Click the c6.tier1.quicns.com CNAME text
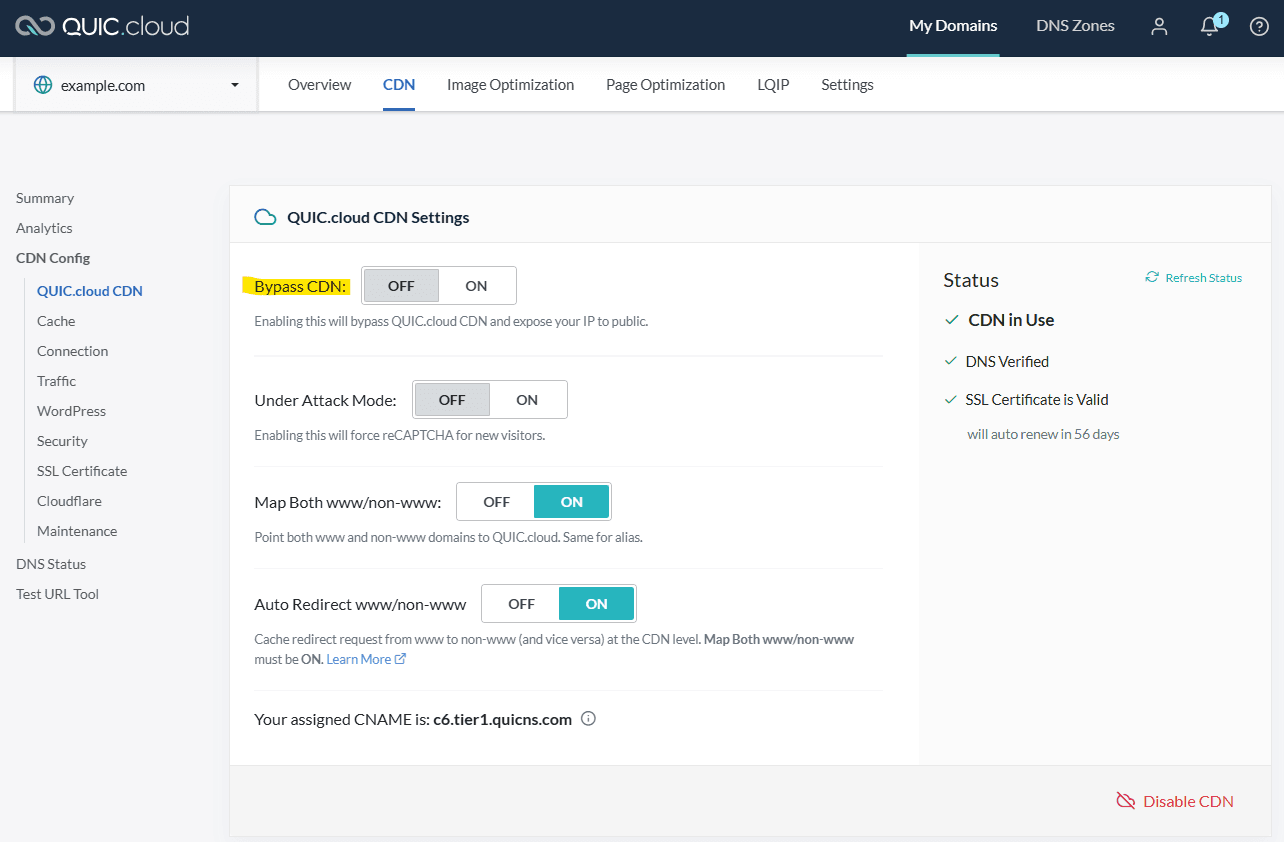The image size is (1284, 842). click(502, 719)
